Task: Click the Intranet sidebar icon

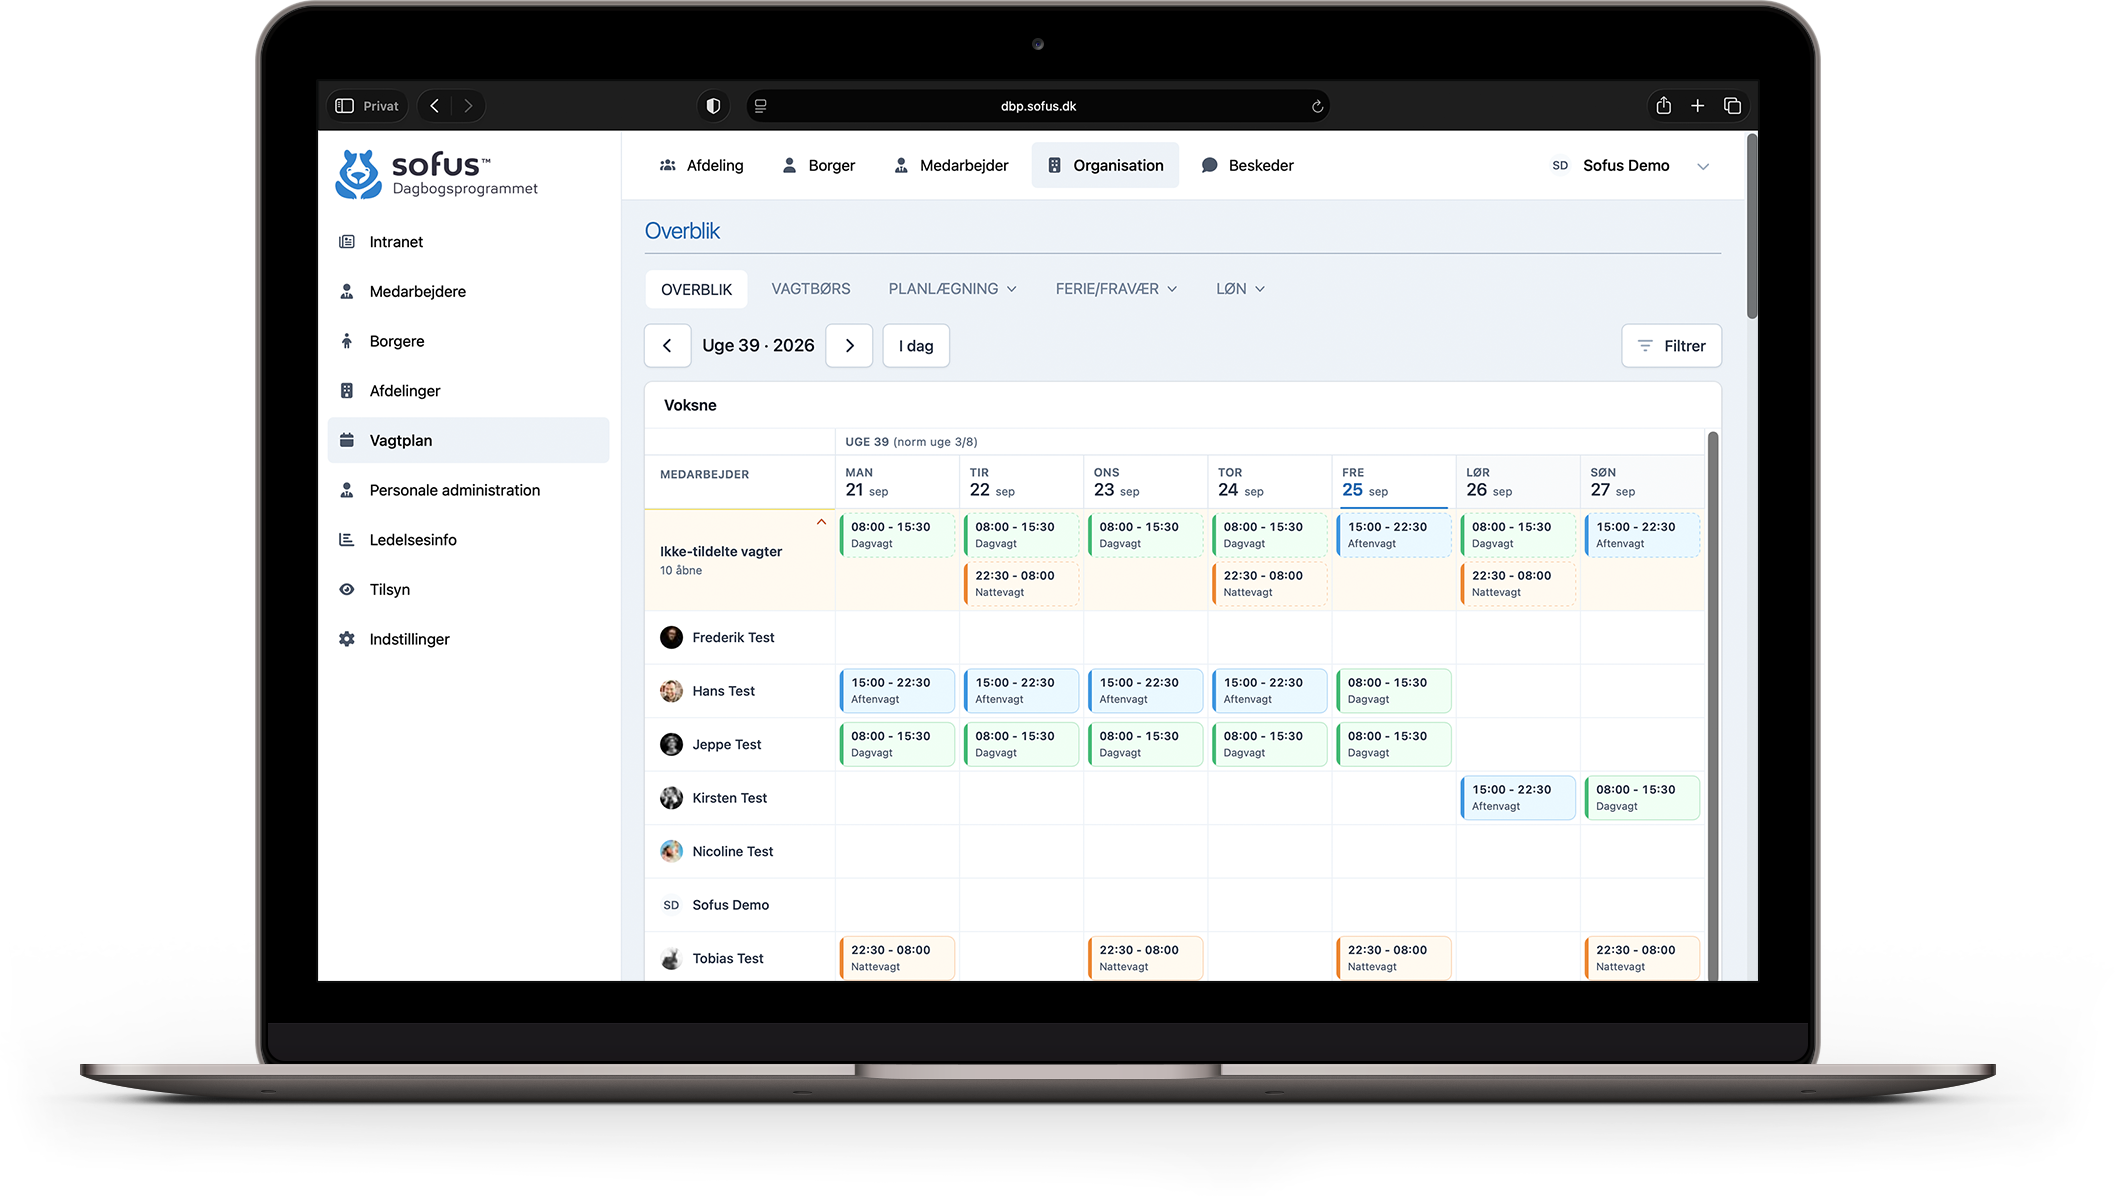Action: [x=347, y=242]
